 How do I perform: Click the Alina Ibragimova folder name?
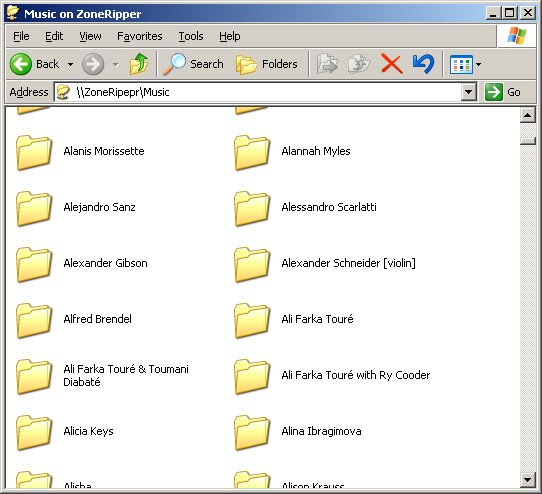[321, 431]
